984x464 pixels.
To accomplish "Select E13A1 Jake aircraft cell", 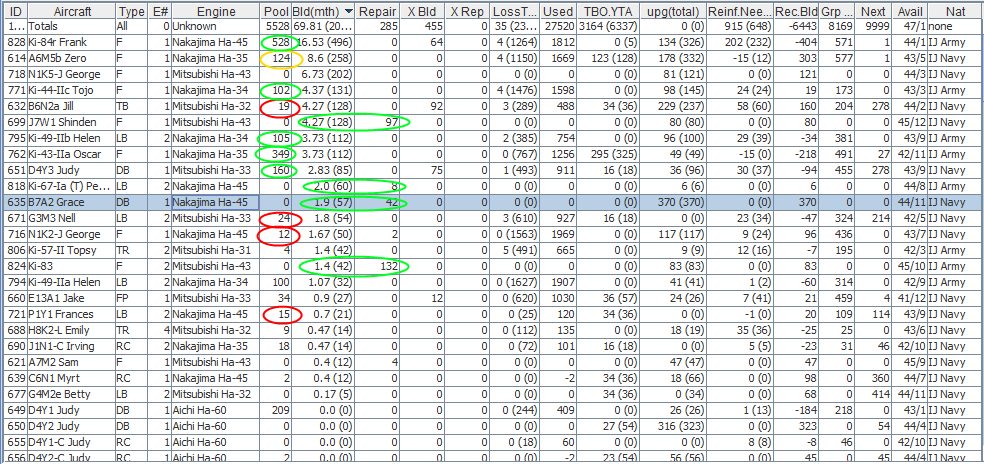I will [x=72, y=298].
